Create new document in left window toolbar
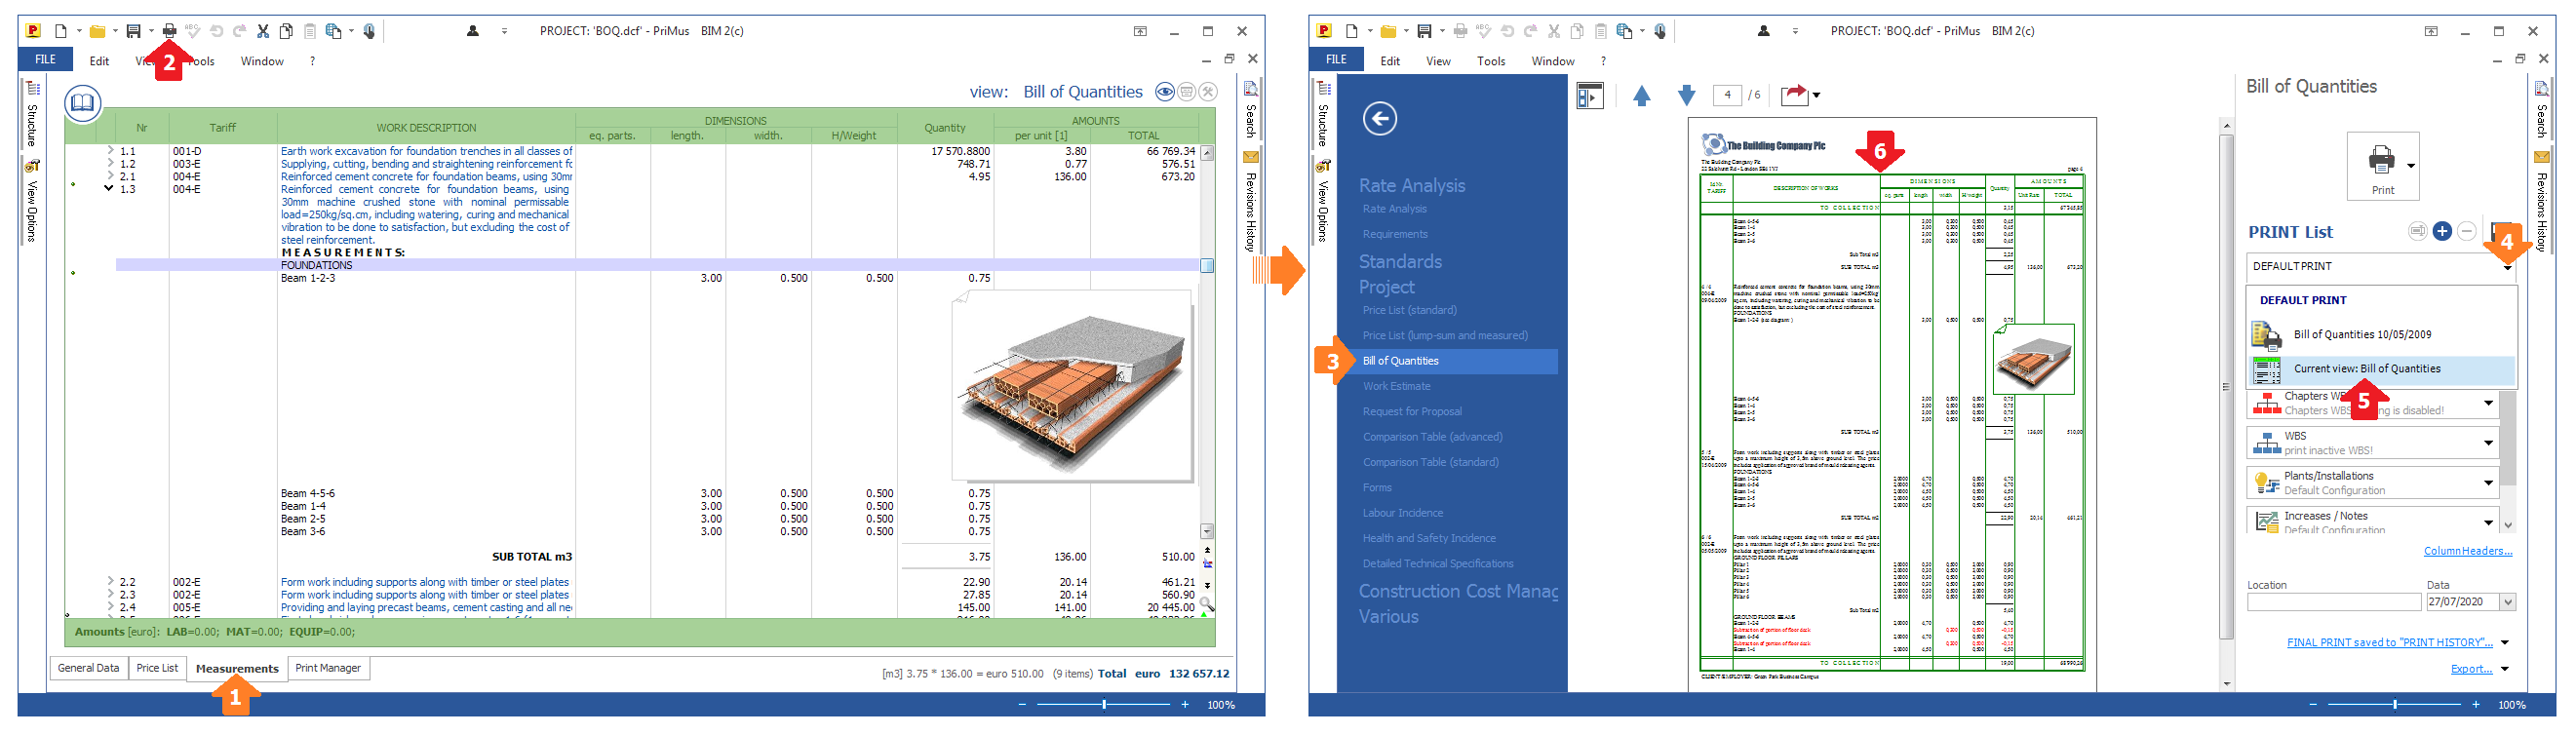Image resolution: width=2576 pixels, height=735 pixels. click(61, 31)
